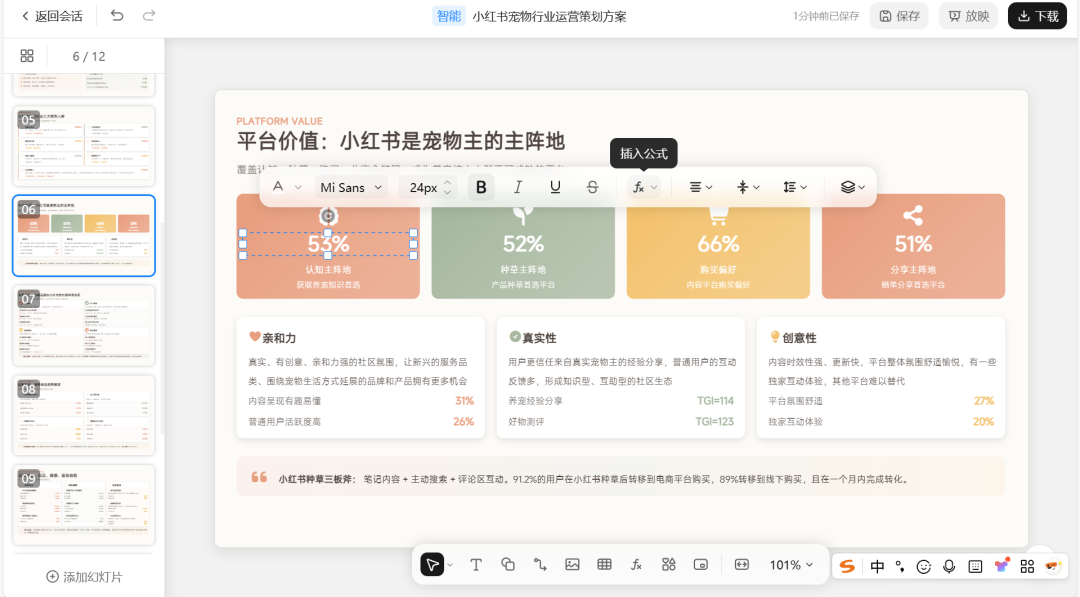1080x597 pixels.
Task: Open the 101% zoom dropdown
Action: pyautogui.click(x=791, y=565)
